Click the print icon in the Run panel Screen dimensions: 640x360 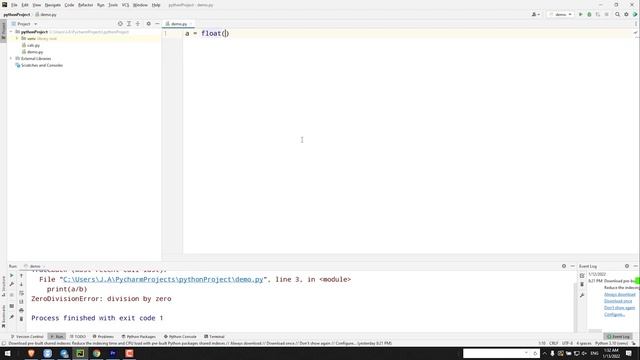click(x=22, y=310)
